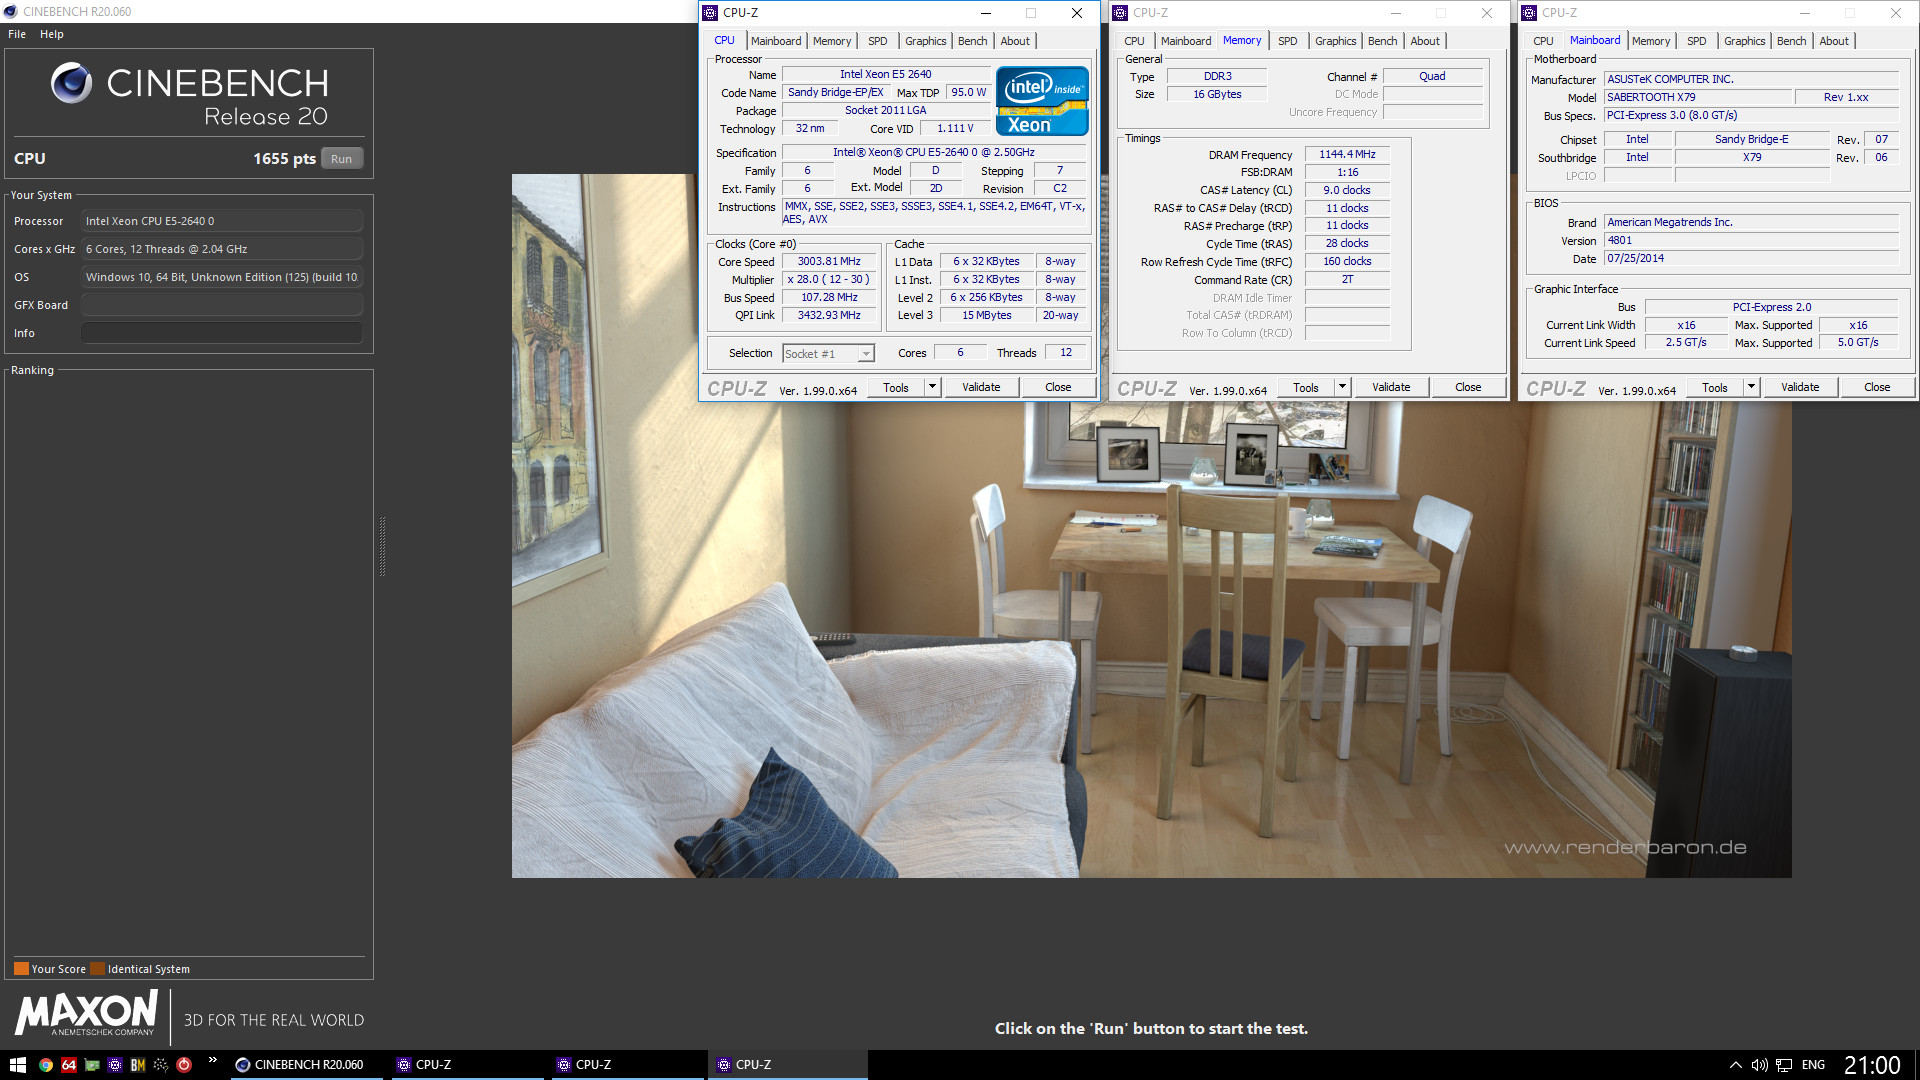1920x1080 pixels.
Task: Open the Windows Start menu
Action: point(17,1065)
